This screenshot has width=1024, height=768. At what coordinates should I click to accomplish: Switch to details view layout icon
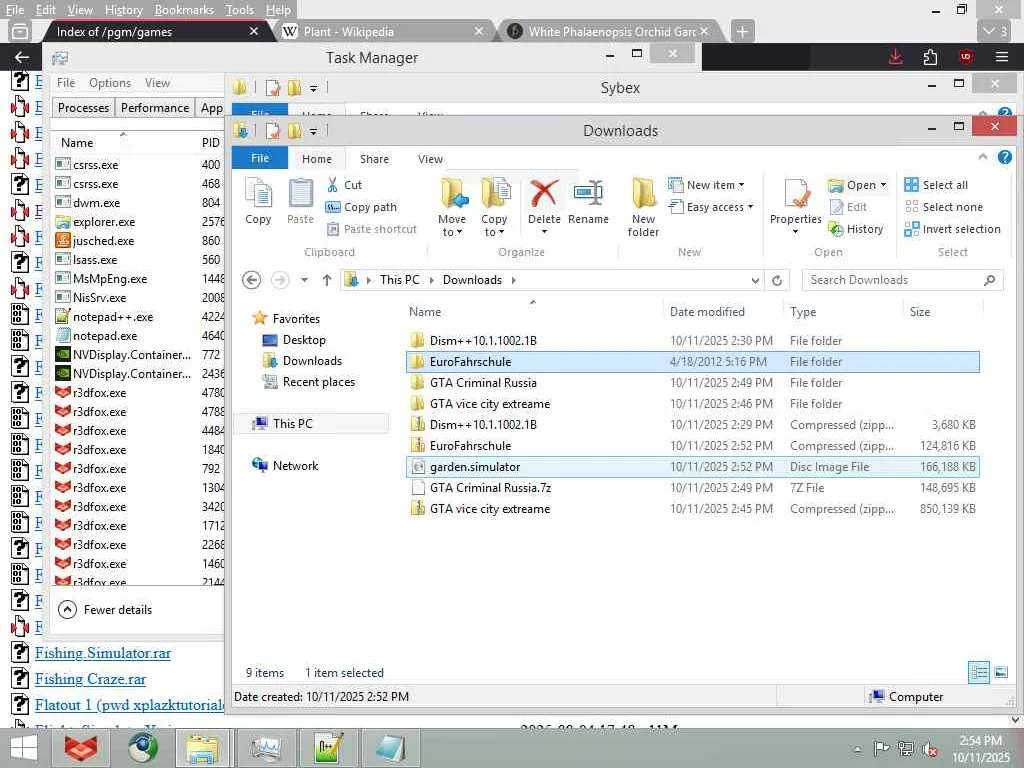click(979, 672)
